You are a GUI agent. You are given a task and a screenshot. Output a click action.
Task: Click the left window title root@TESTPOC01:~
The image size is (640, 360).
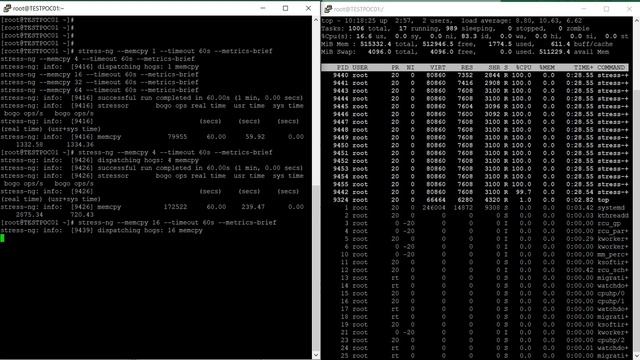pyautogui.click(x=38, y=9)
